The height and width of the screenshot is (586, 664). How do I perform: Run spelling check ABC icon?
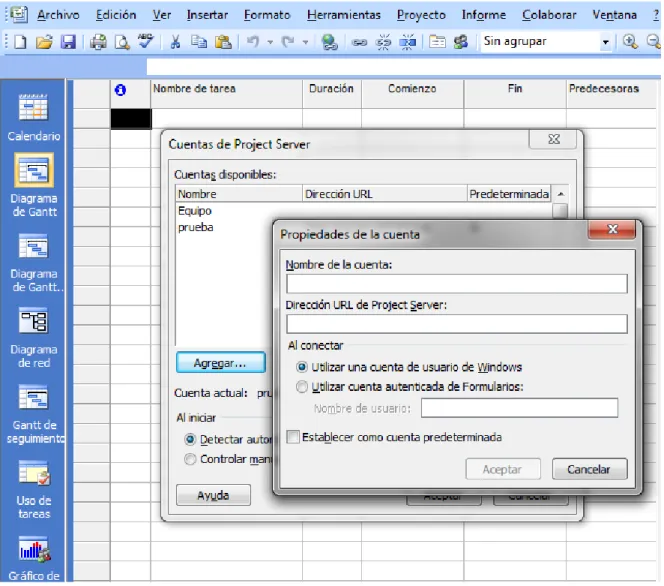pyautogui.click(x=145, y=41)
